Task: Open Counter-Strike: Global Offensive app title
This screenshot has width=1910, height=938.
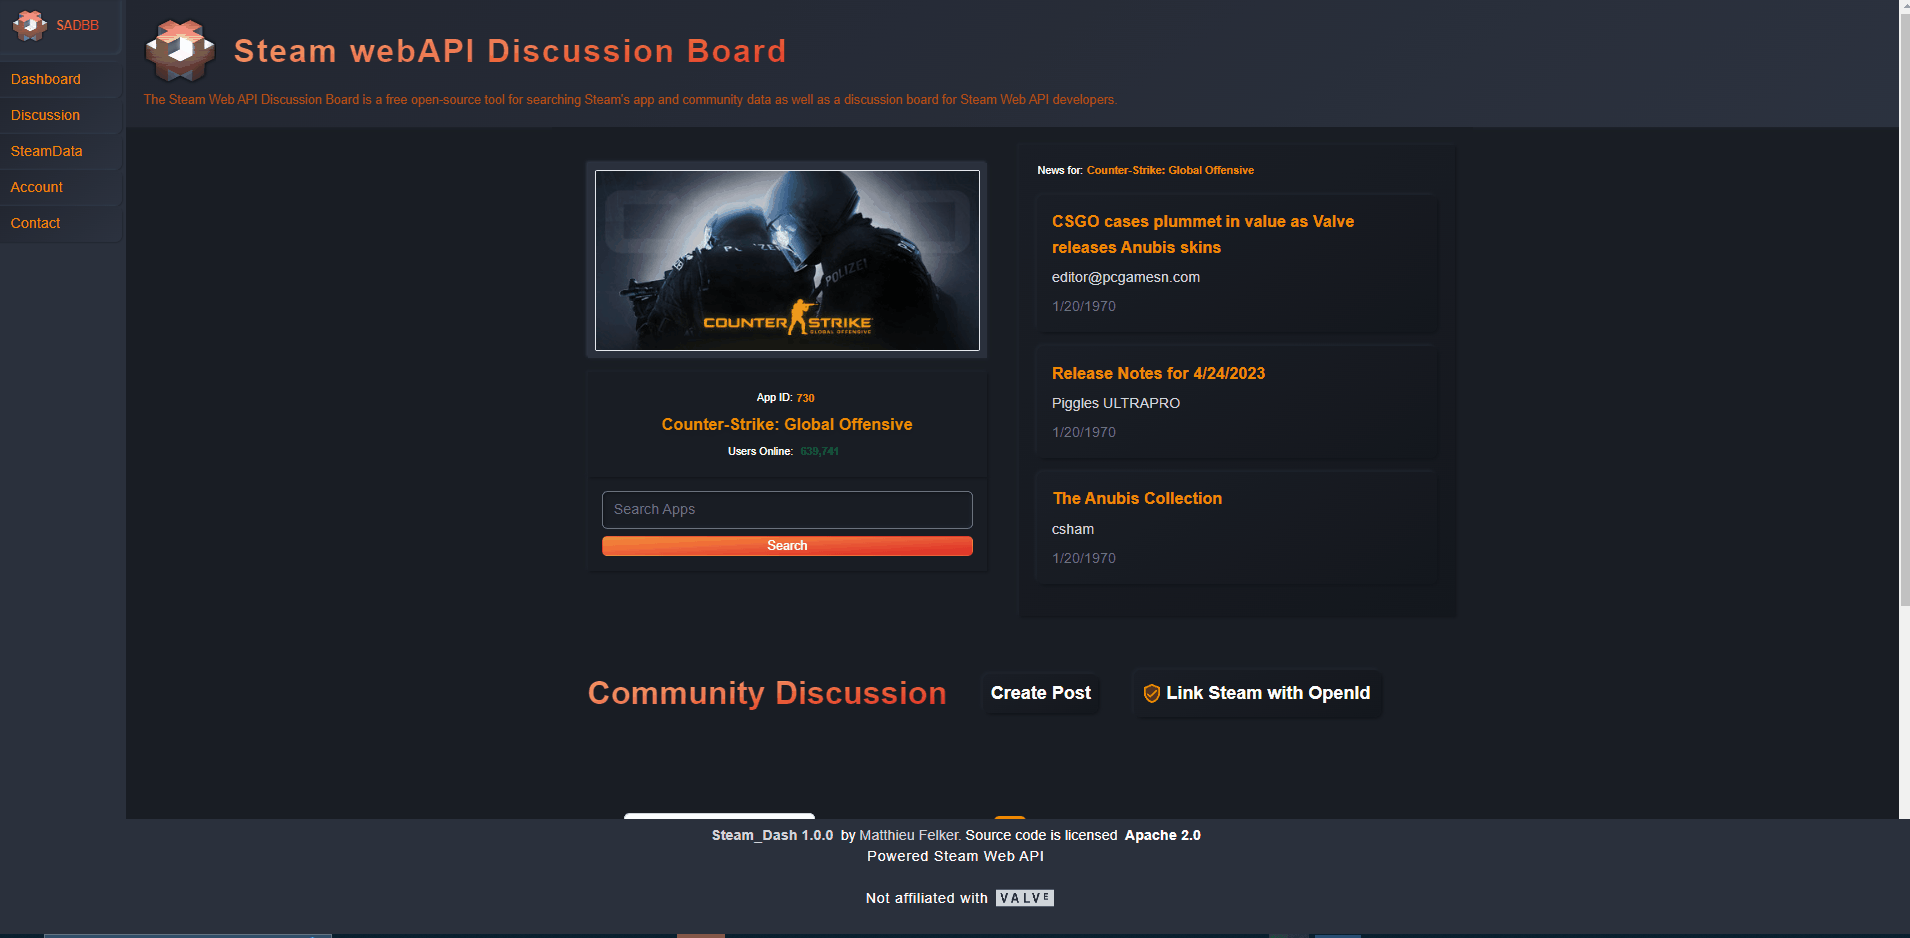Action: coord(787,424)
